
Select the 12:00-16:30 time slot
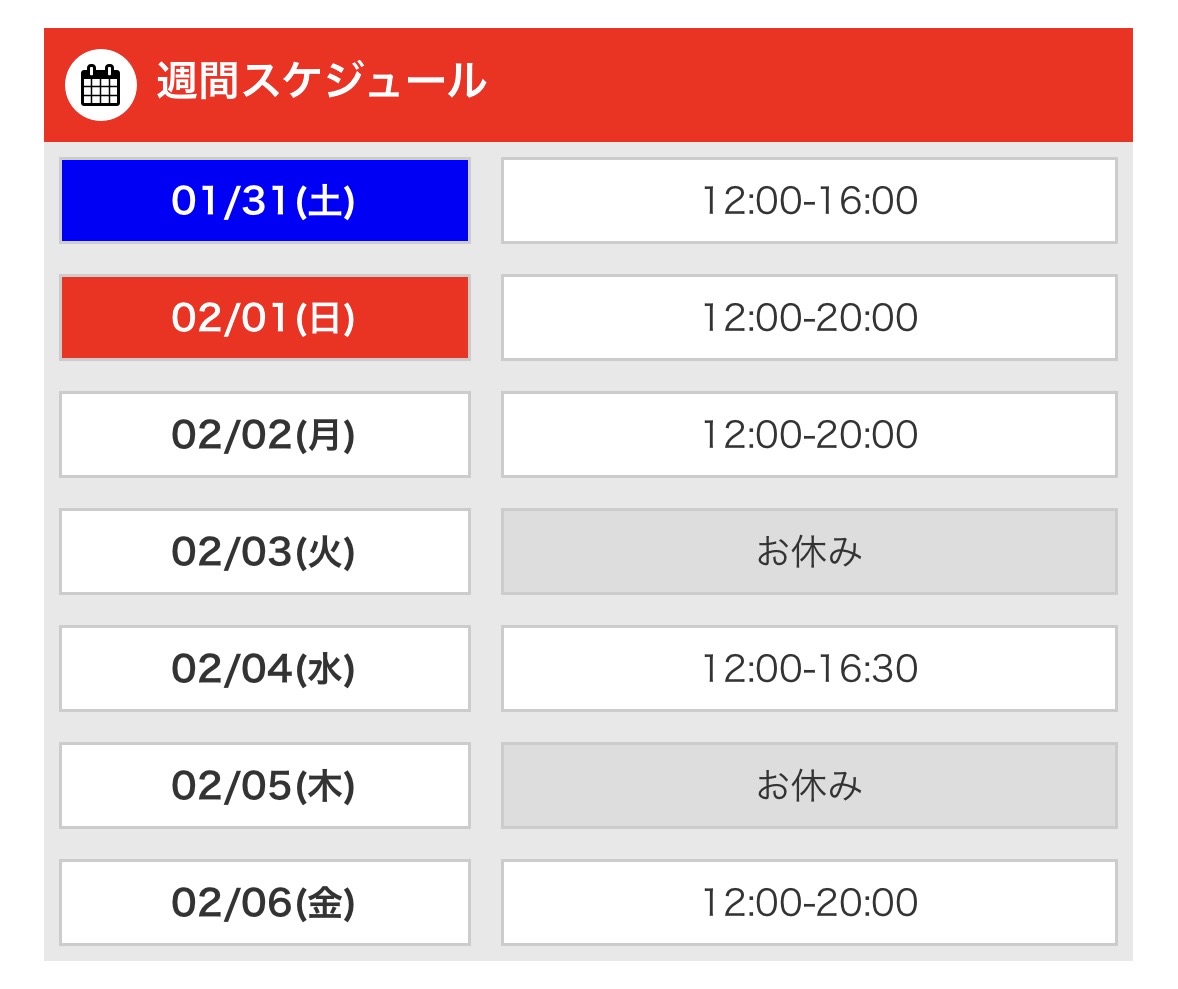808,668
